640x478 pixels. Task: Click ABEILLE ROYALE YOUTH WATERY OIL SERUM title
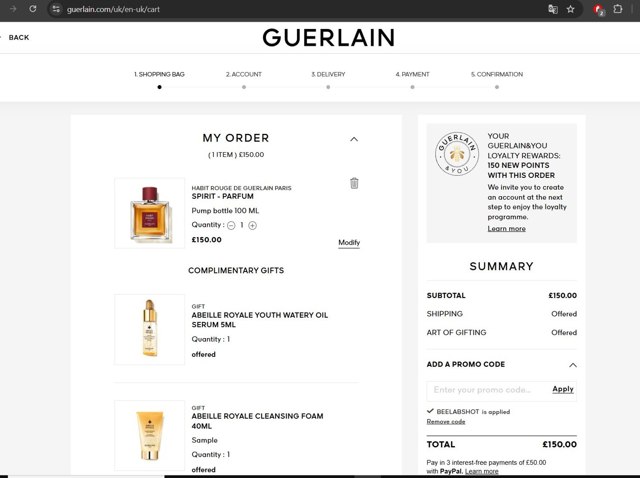point(260,320)
